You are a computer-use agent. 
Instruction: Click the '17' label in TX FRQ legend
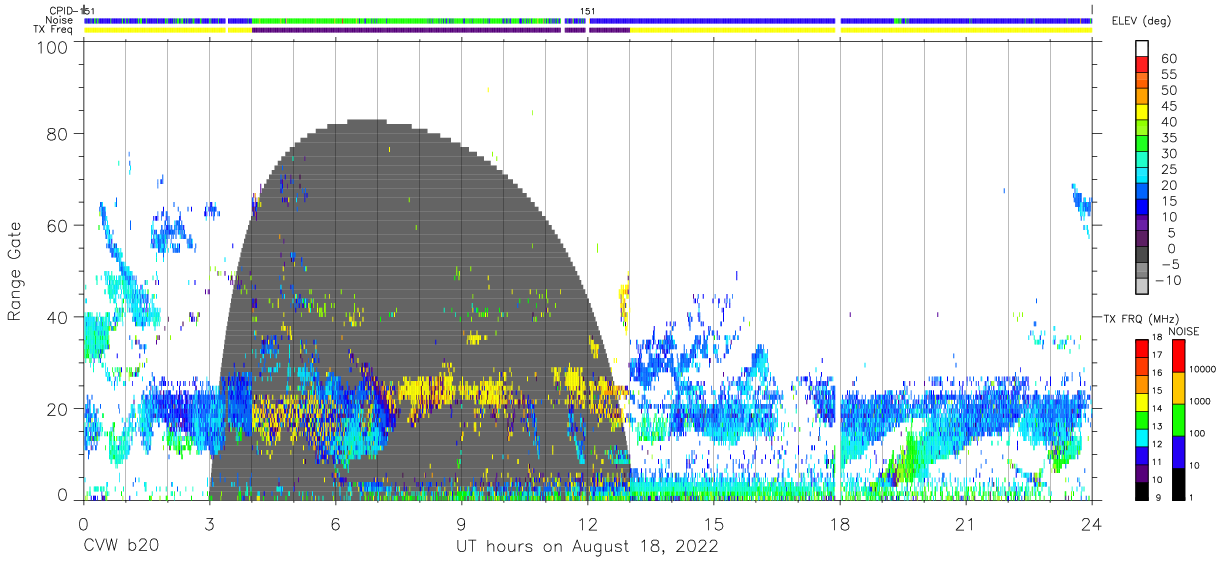click(x=1157, y=355)
